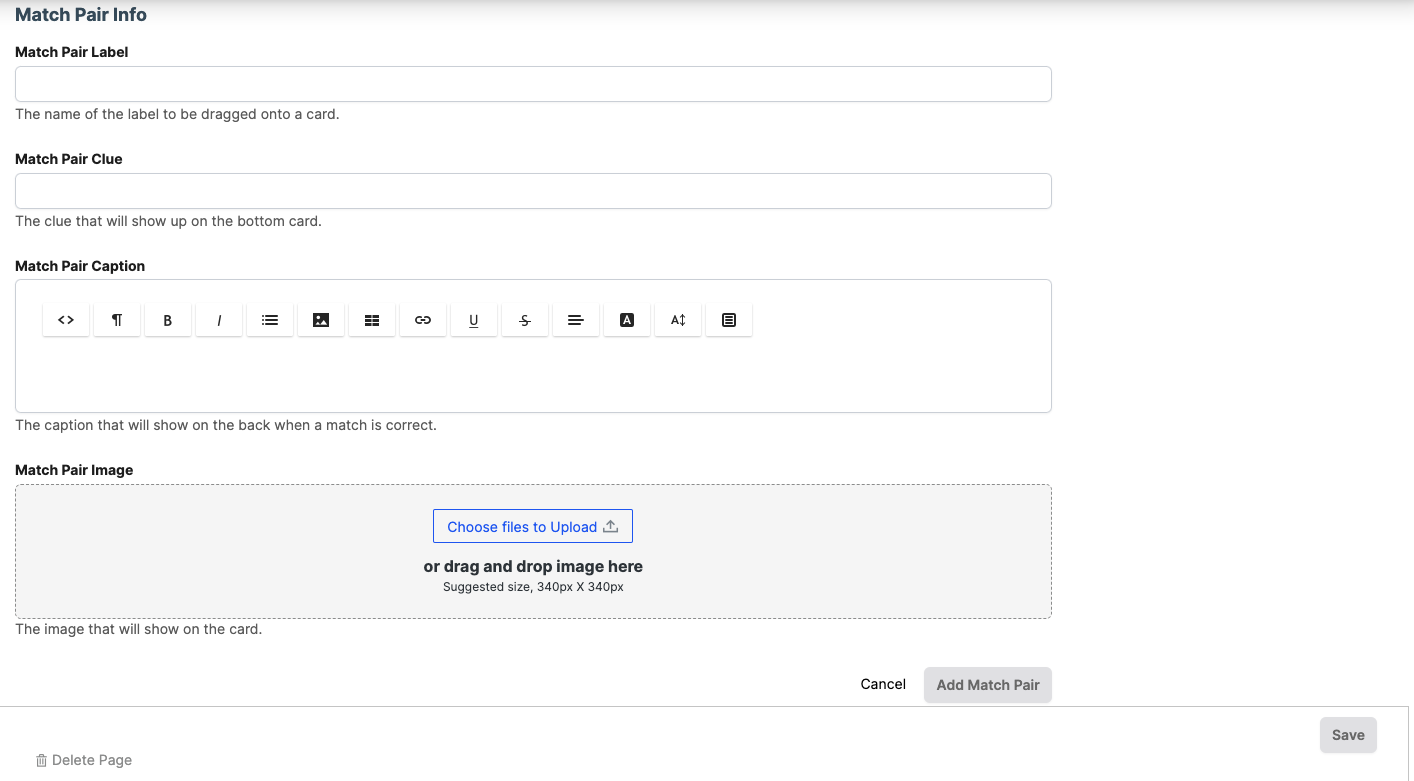1414x781 pixels.
Task: Click the Delete Page link
Action: tap(84, 760)
